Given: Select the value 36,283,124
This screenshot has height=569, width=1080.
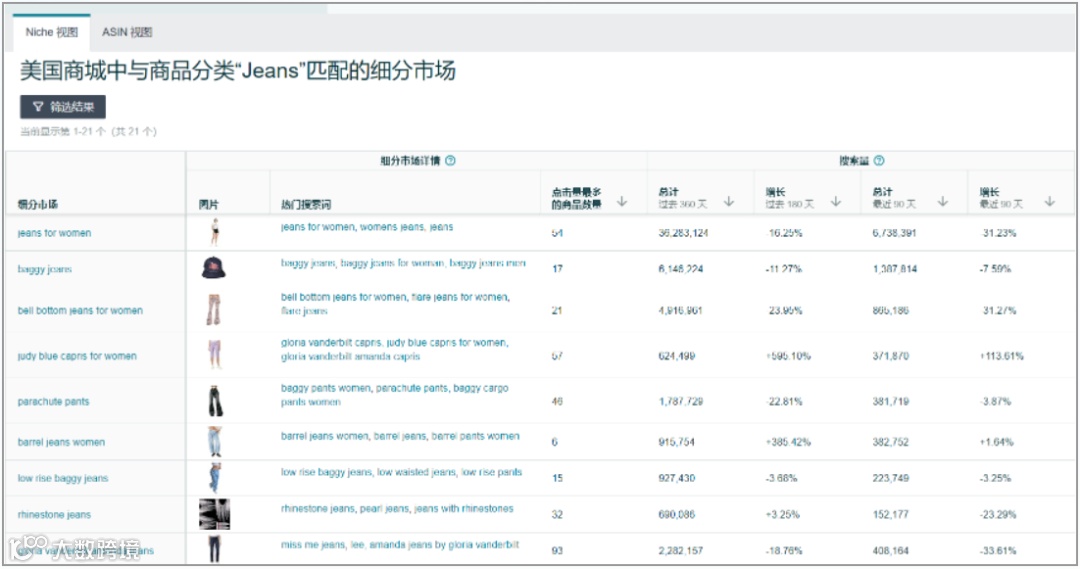Looking at the screenshot, I should click(683, 233).
